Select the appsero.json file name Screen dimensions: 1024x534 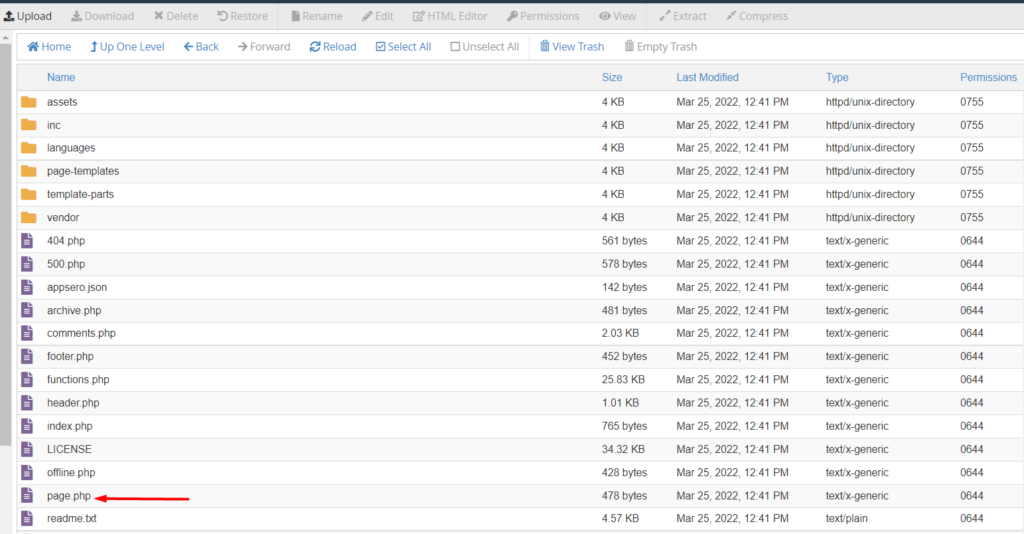click(76, 287)
